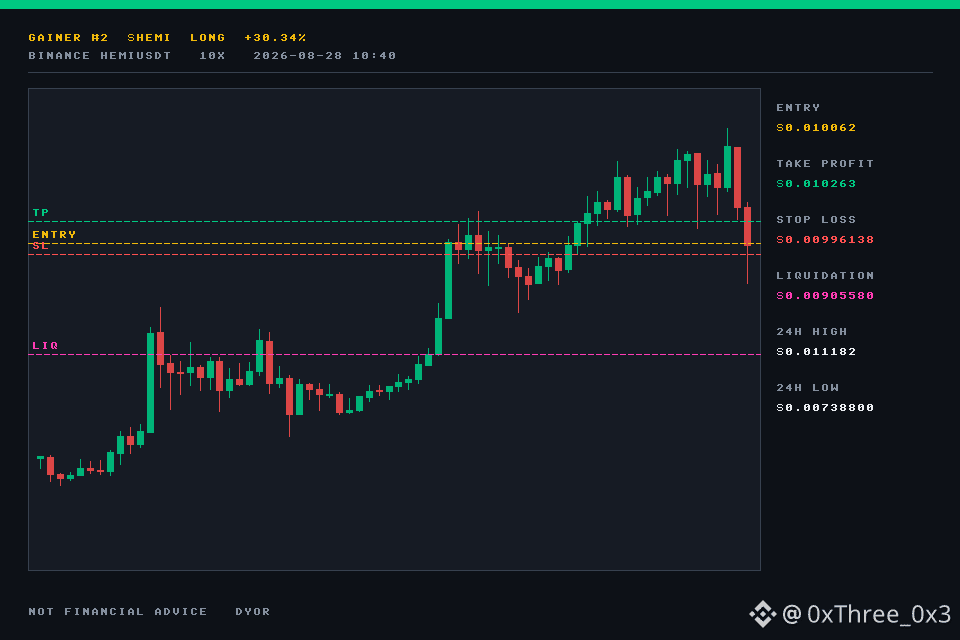960x640 pixels.
Task: Click the DYOR text in the footer
Action: tap(252, 611)
